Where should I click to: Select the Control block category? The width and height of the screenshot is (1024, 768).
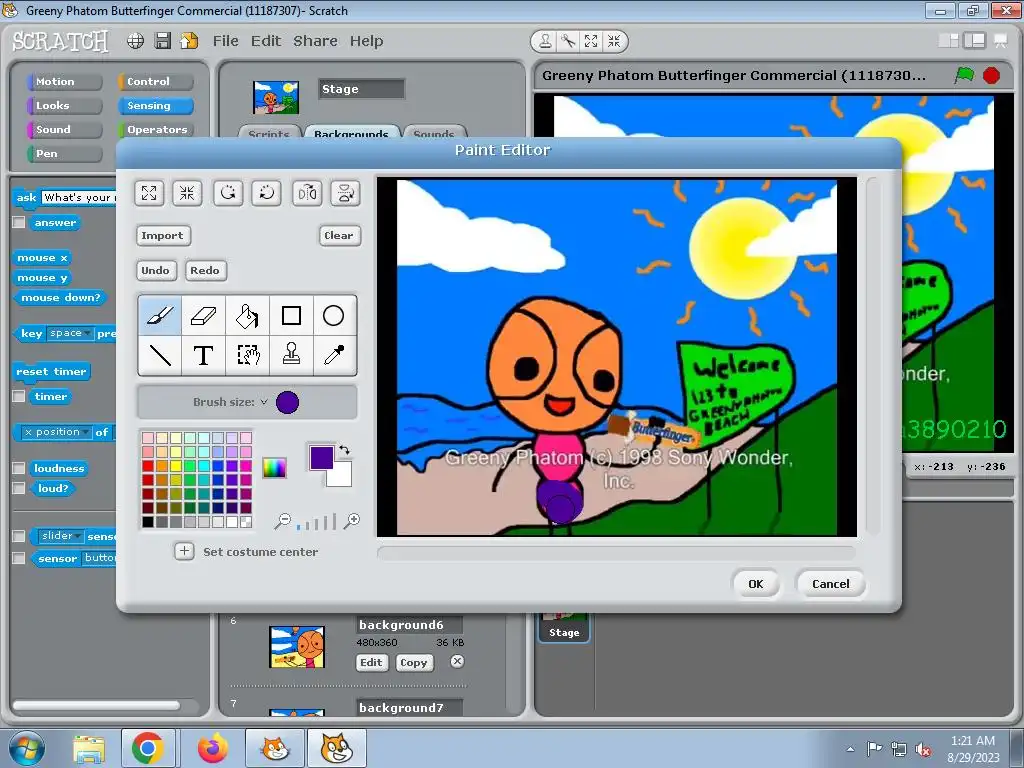click(155, 82)
